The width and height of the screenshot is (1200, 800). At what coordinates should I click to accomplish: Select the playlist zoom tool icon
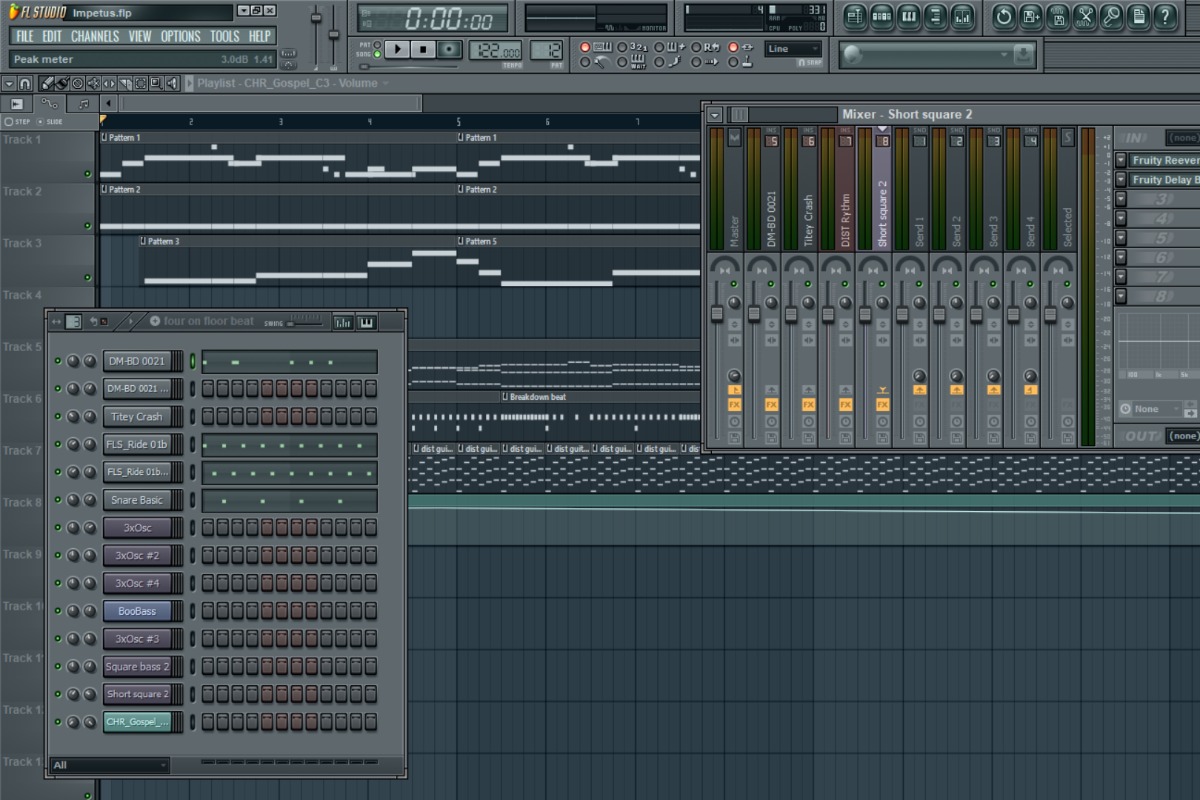pyautogui.click(x=158, y=83)
